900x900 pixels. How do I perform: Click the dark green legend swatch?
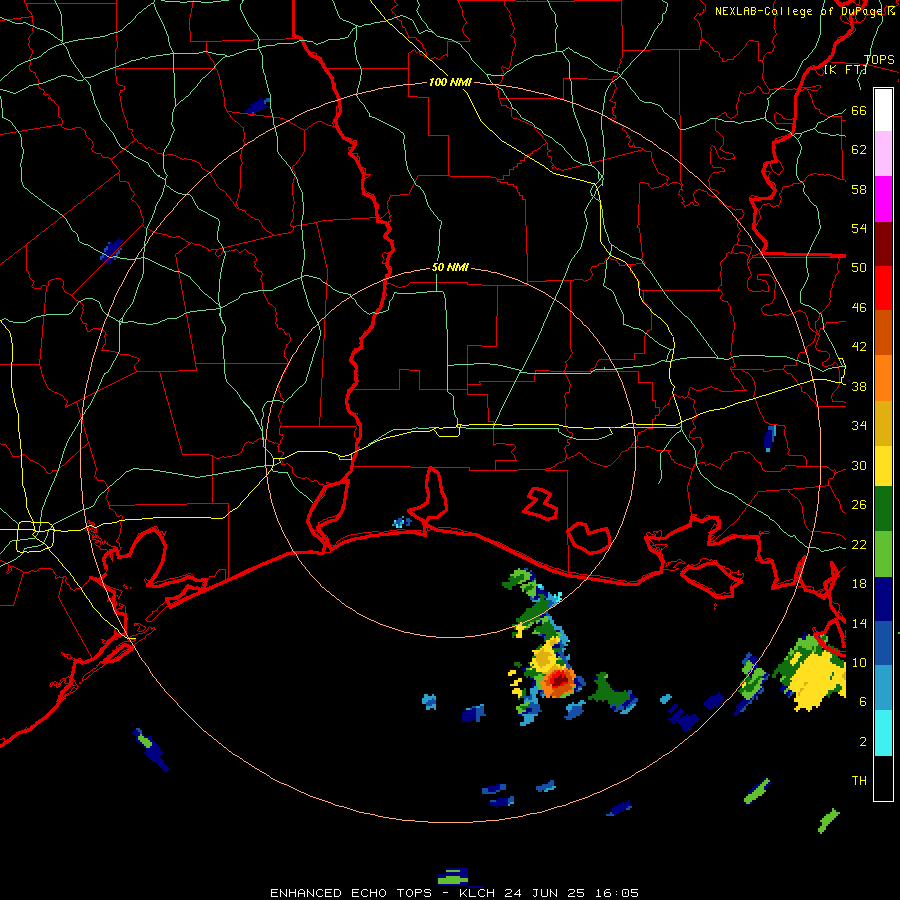coord(883,509)
